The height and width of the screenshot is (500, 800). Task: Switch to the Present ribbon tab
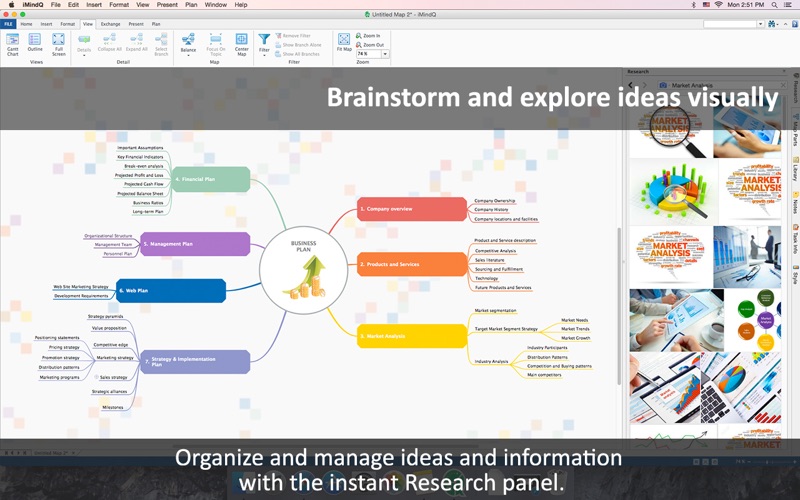(x=136, y=24)
